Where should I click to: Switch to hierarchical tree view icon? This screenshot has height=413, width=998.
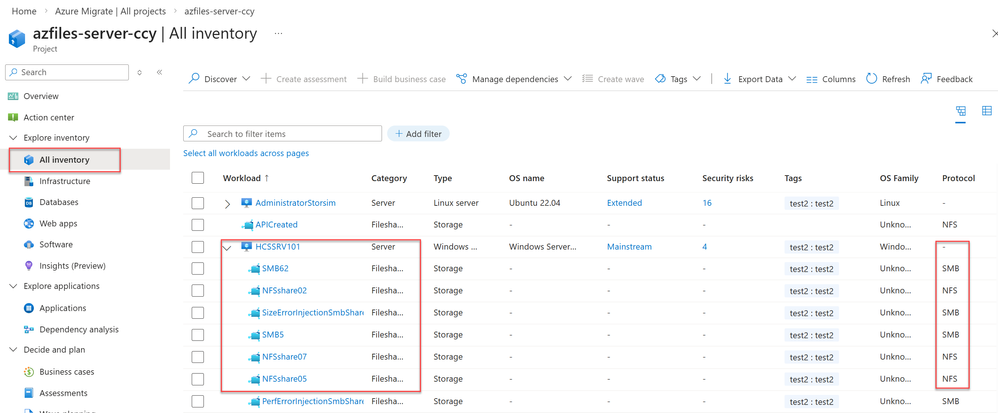[961, 111]
